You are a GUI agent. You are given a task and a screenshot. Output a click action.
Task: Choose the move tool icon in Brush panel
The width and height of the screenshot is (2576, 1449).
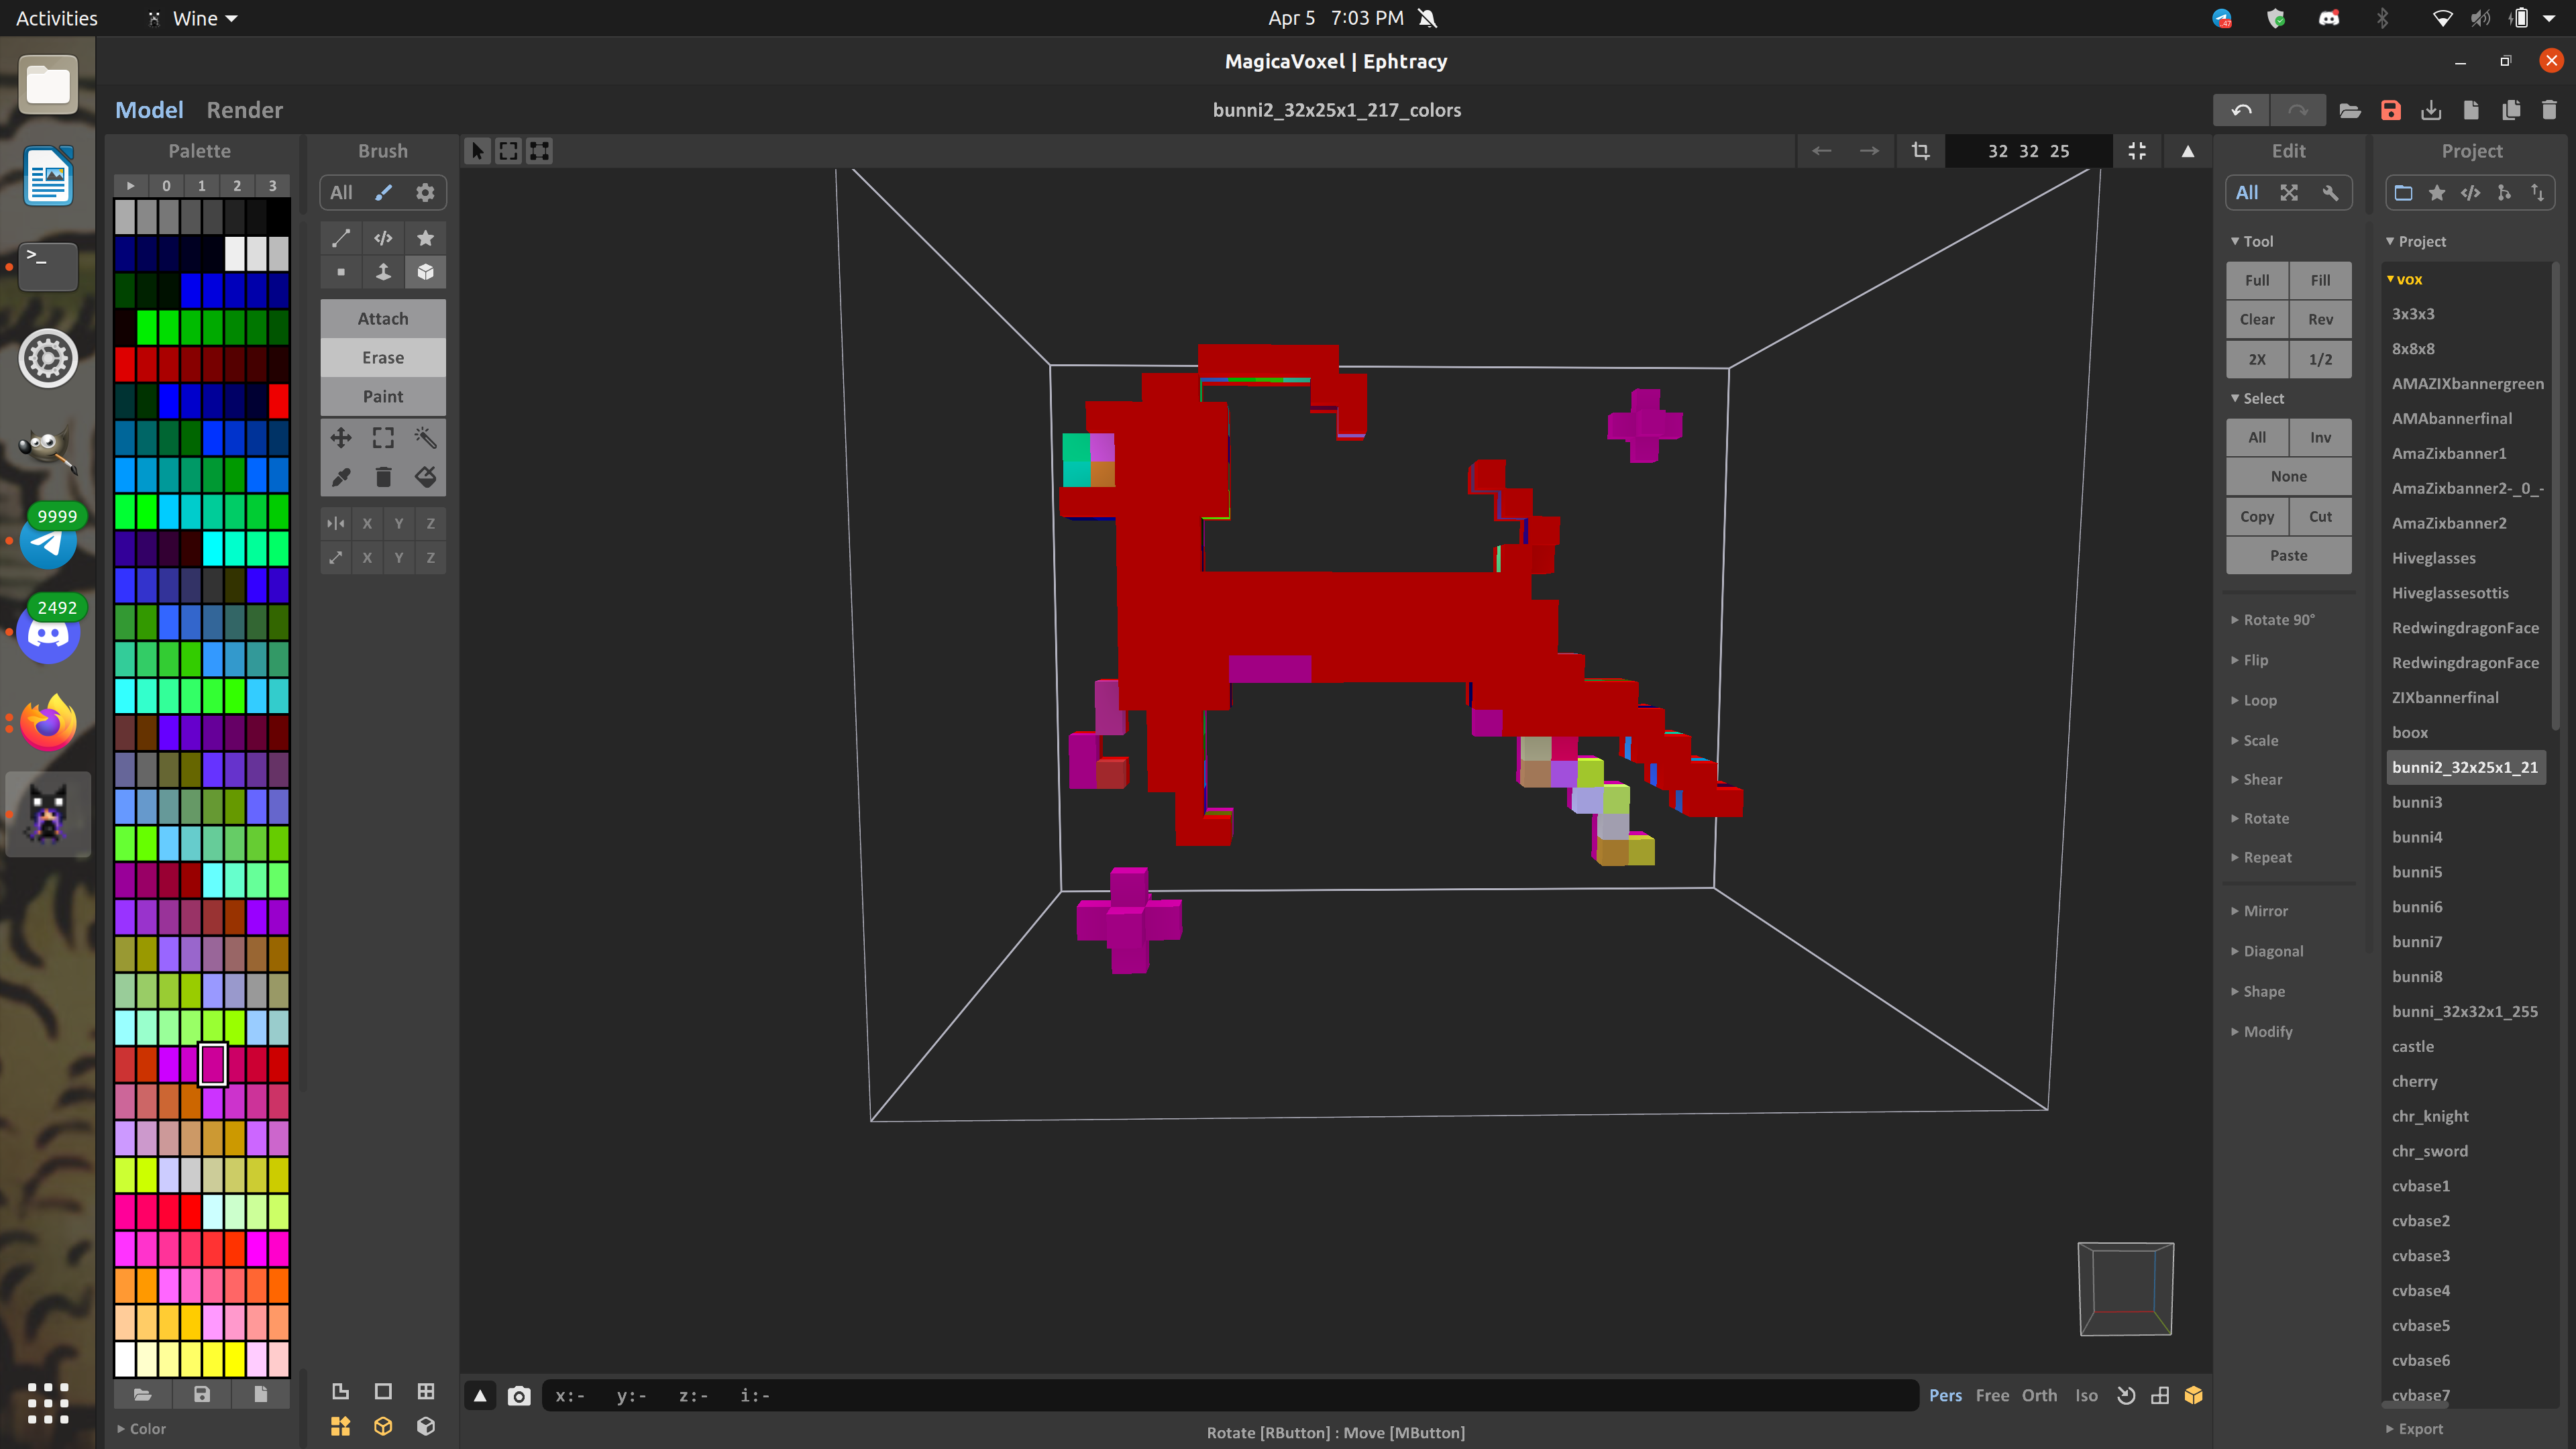click(341, 438)
